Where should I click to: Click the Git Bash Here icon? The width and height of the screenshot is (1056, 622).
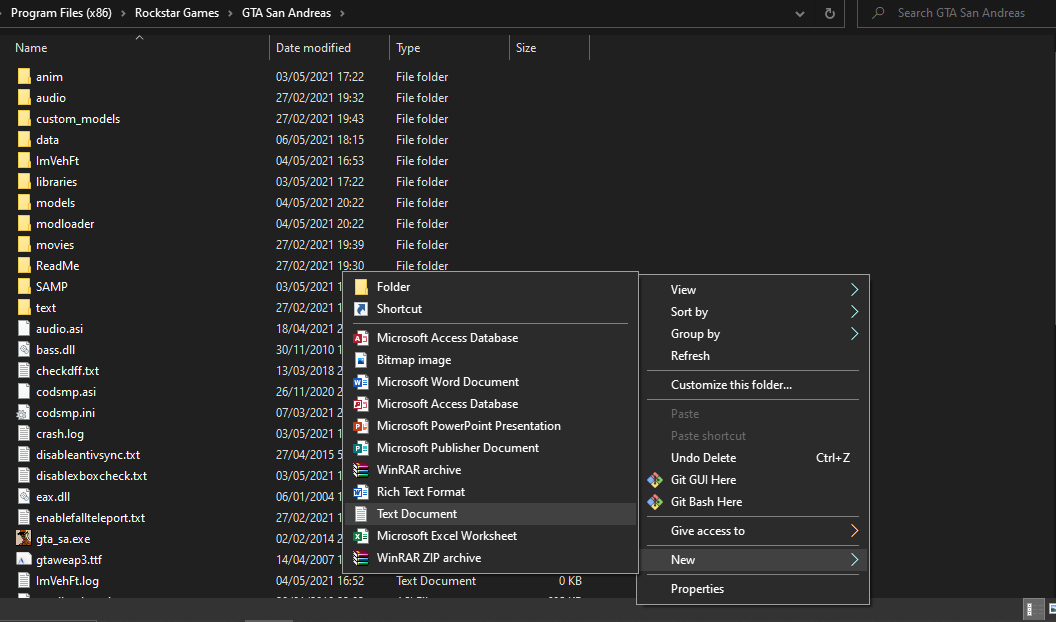[655, 502]
